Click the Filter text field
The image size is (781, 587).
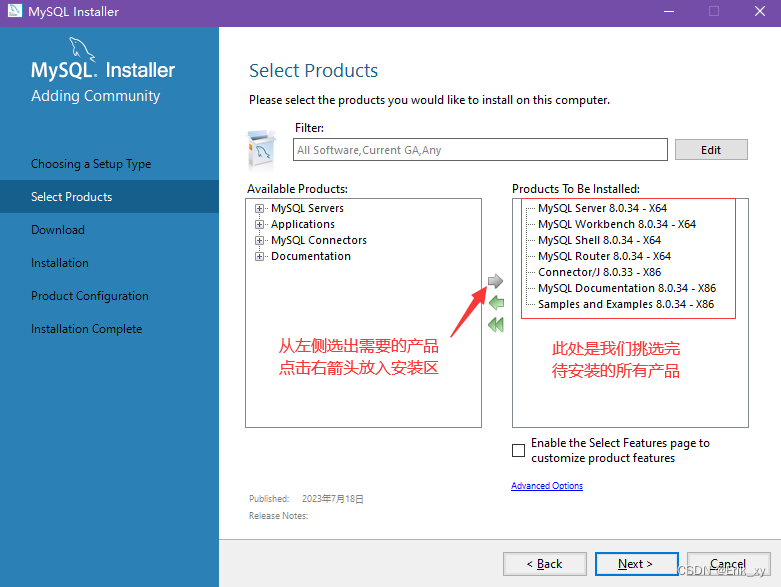tap(480, 149)
